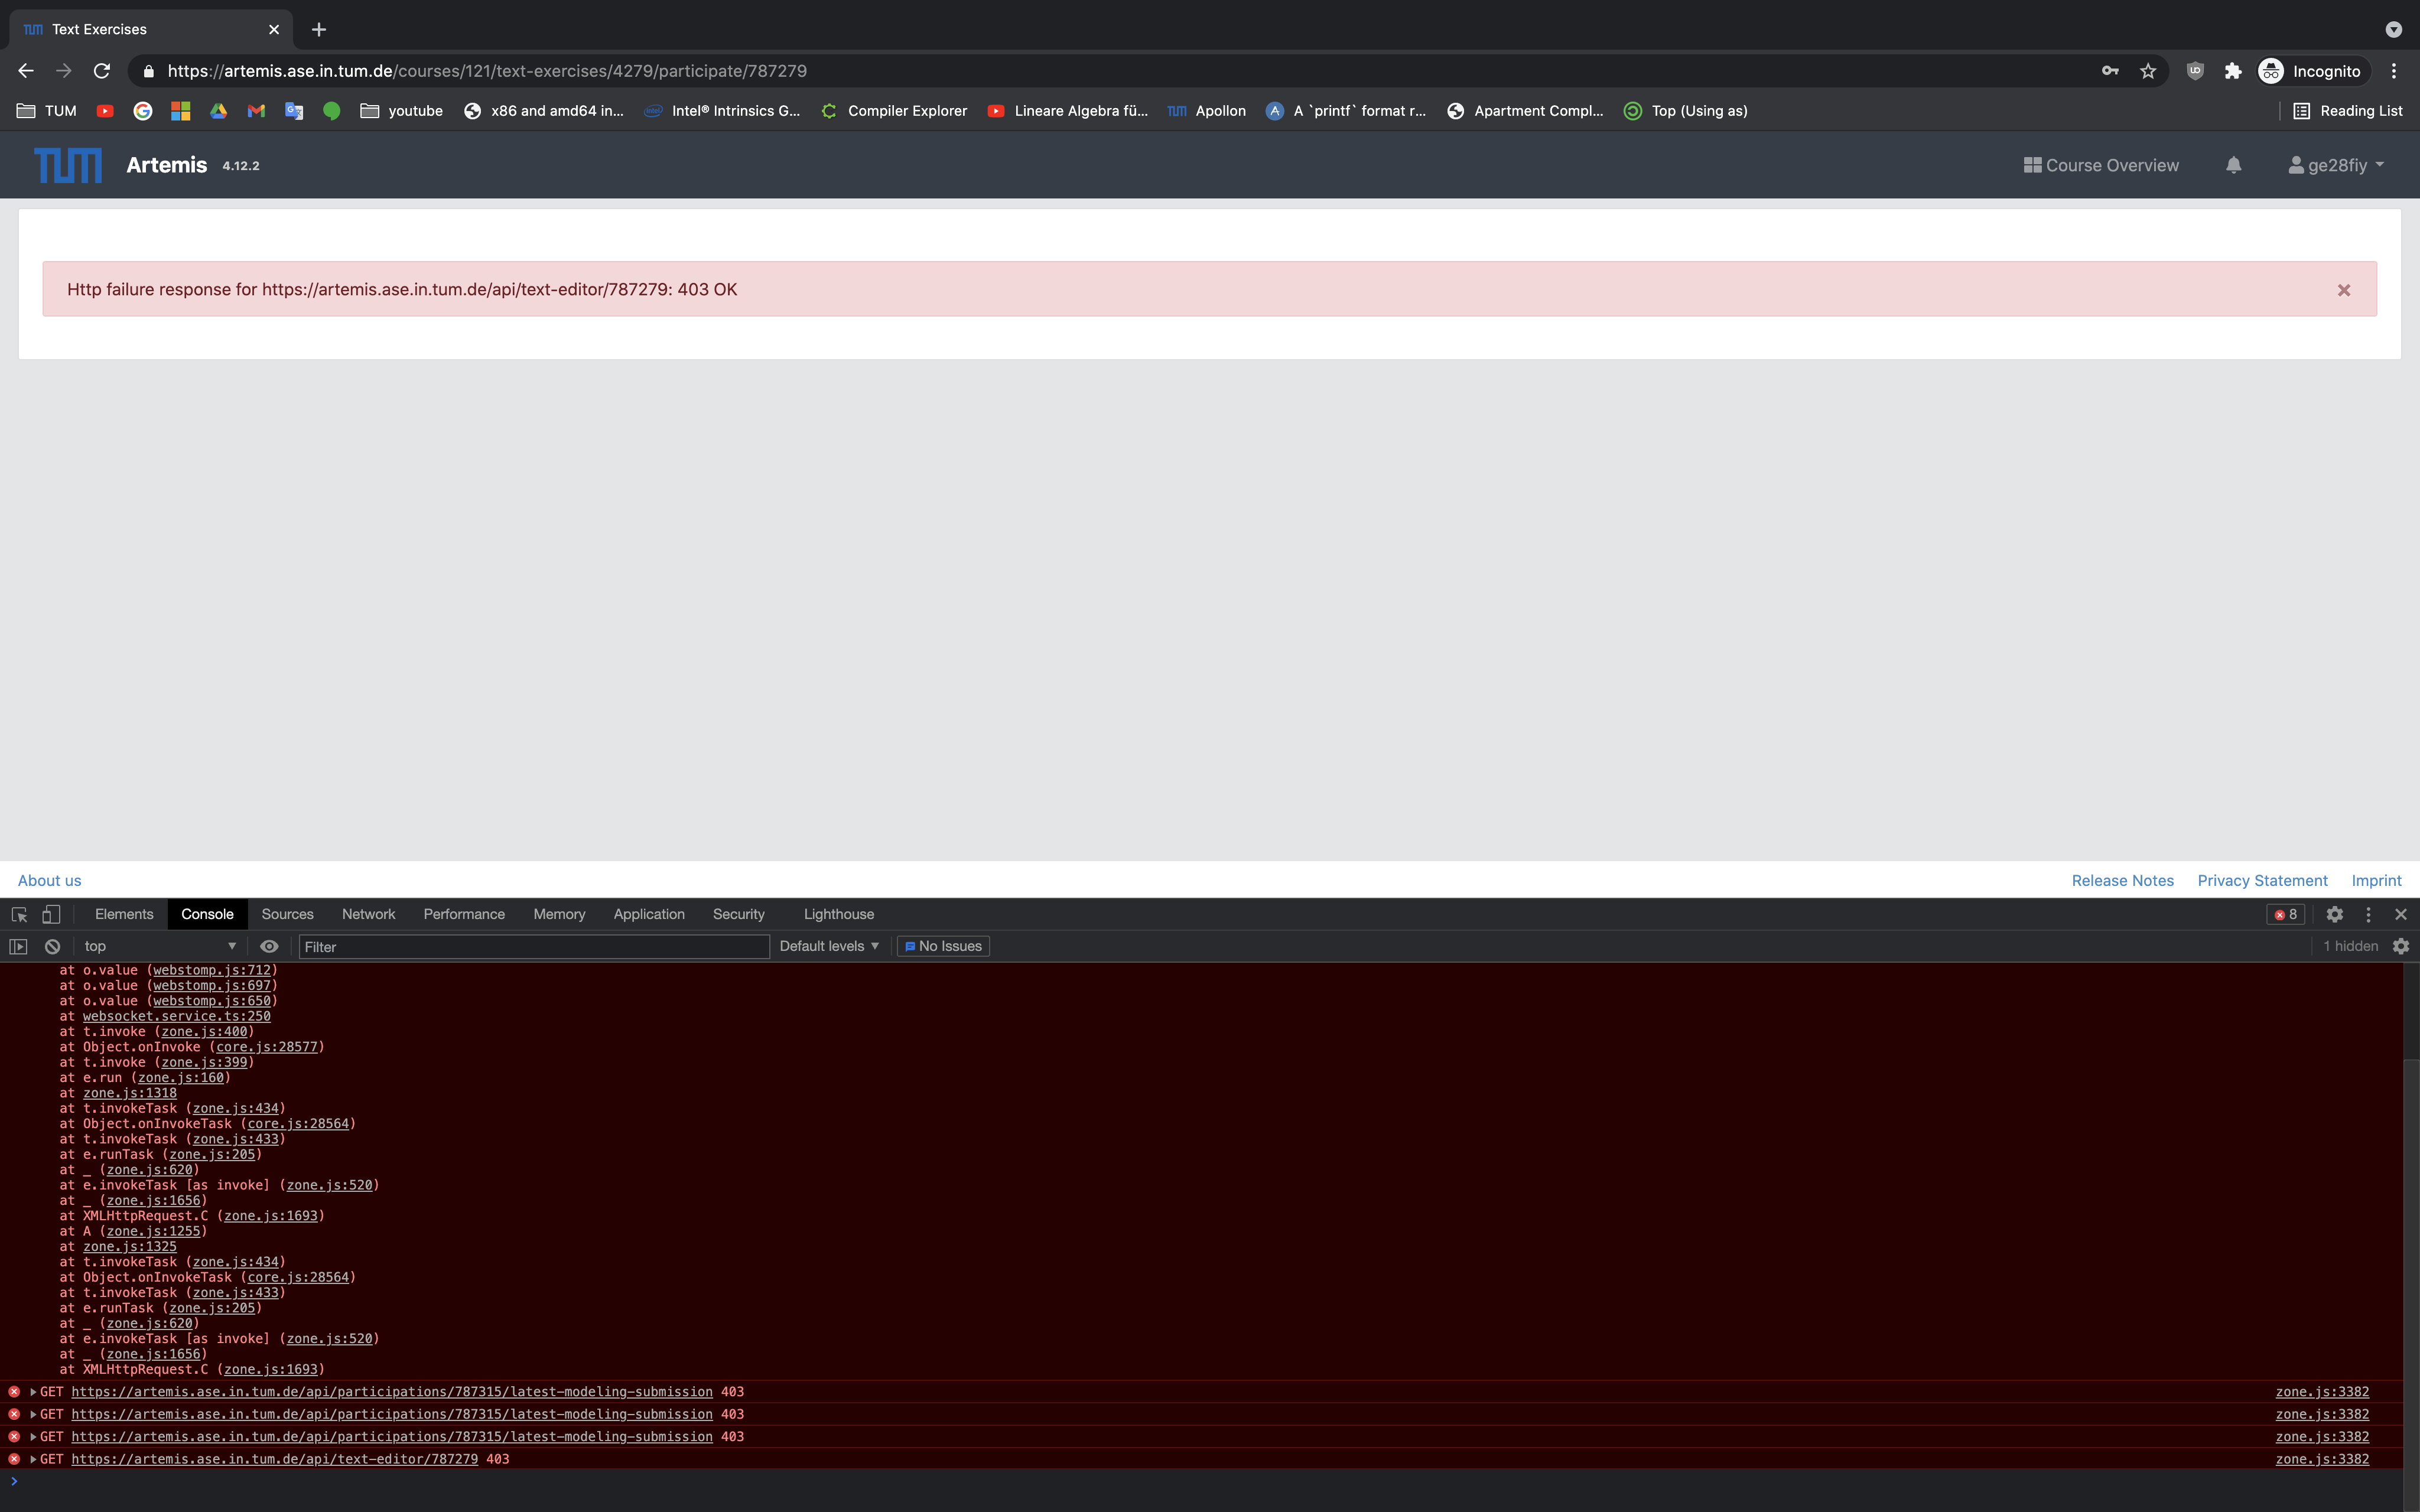Viewport: 2420px width, 1512px height.
Task: Clear the console with the ban icon
Action: (x=53, y=946)
